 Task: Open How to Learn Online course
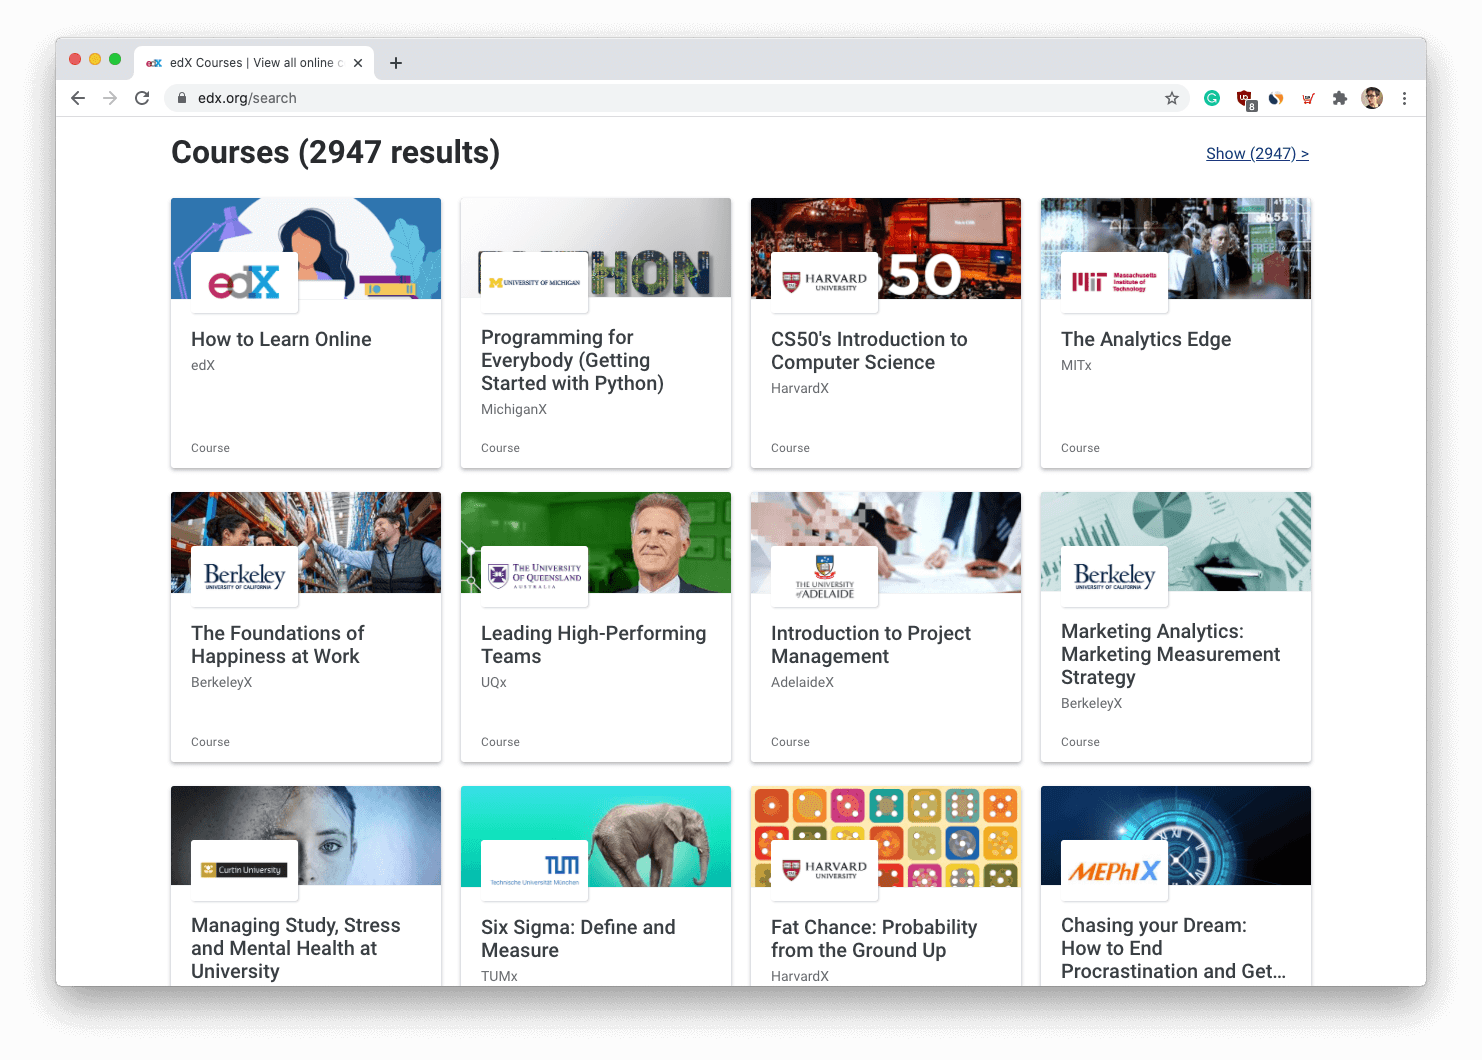click(281, 339)
